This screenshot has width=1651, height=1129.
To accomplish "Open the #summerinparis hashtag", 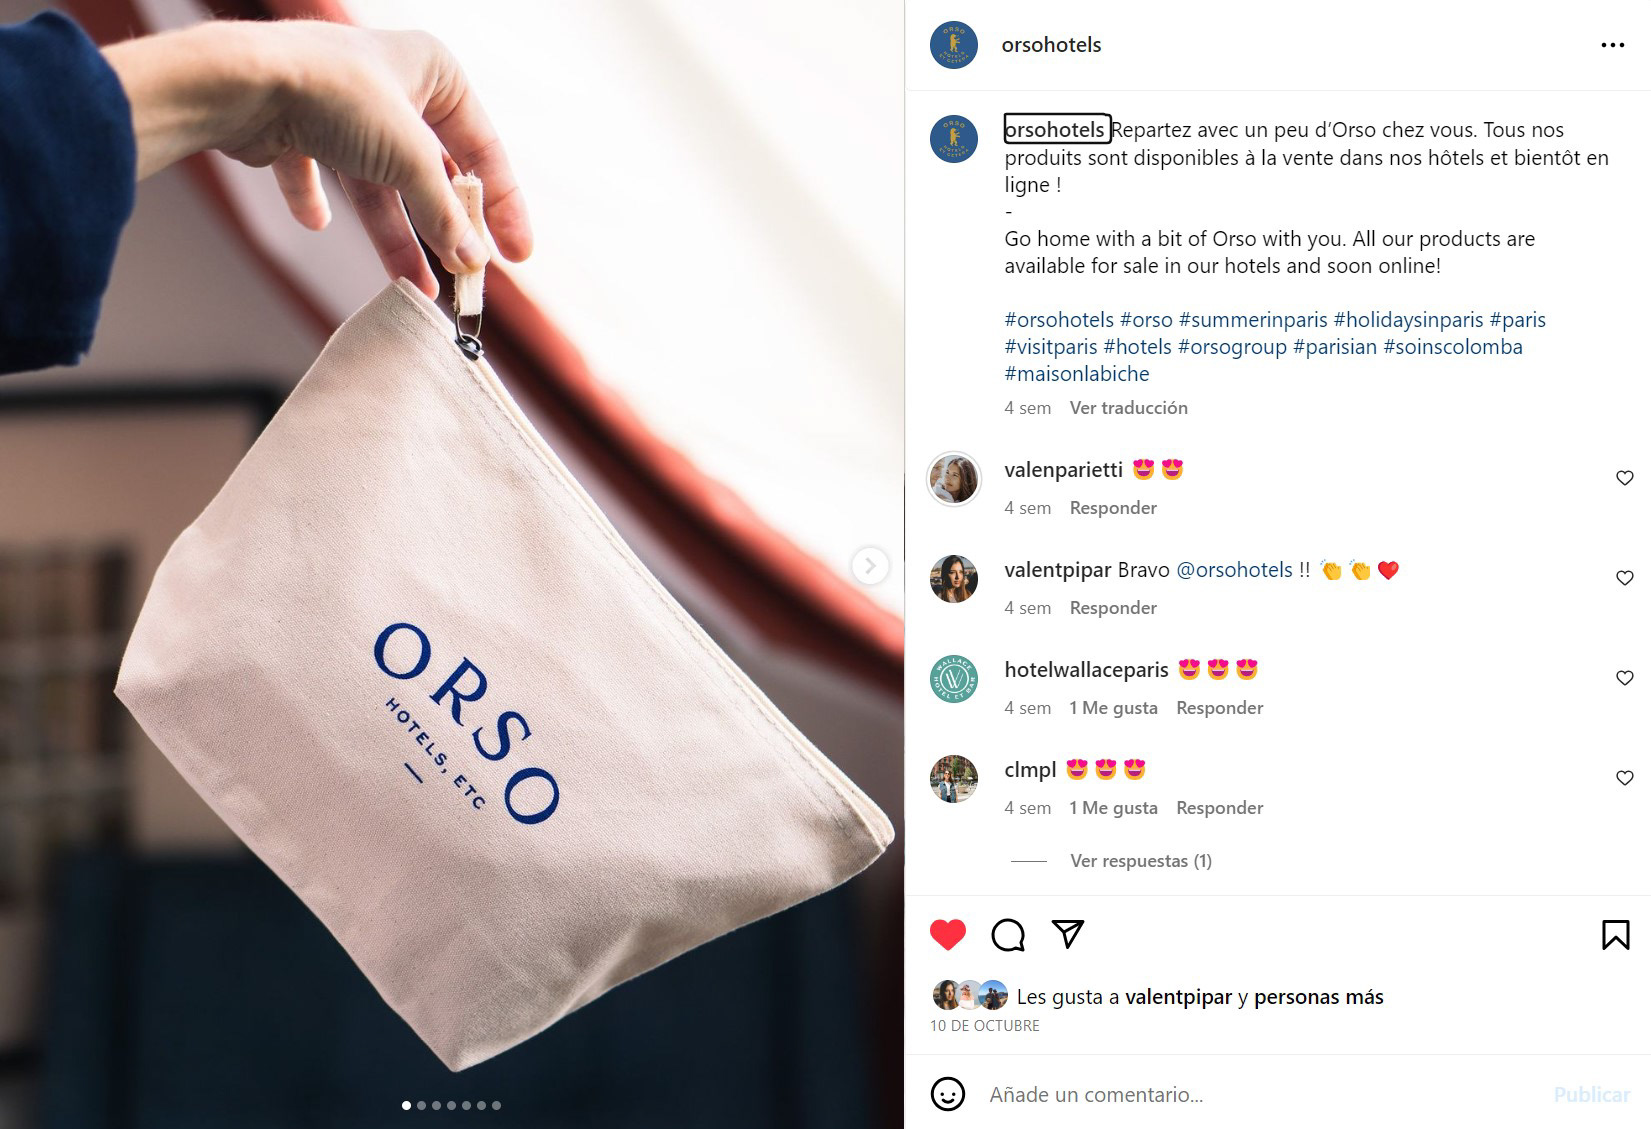I will (x=1253, y=320).
